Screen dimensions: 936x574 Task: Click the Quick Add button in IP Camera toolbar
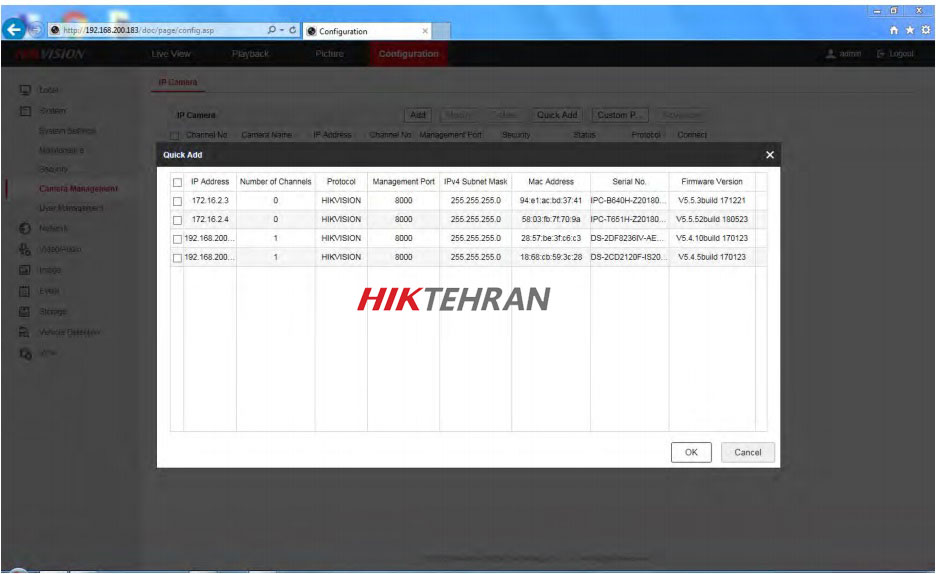557,115
